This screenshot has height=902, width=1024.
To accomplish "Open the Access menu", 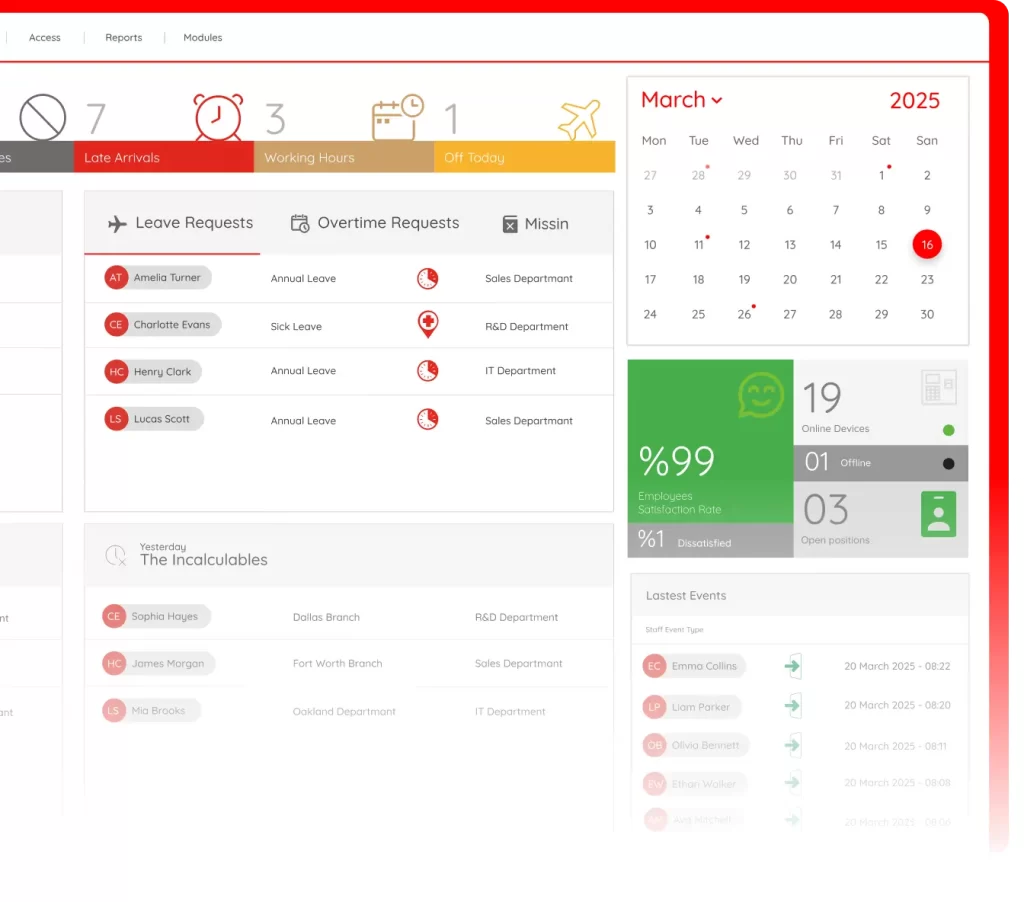I will click(44, 38).
